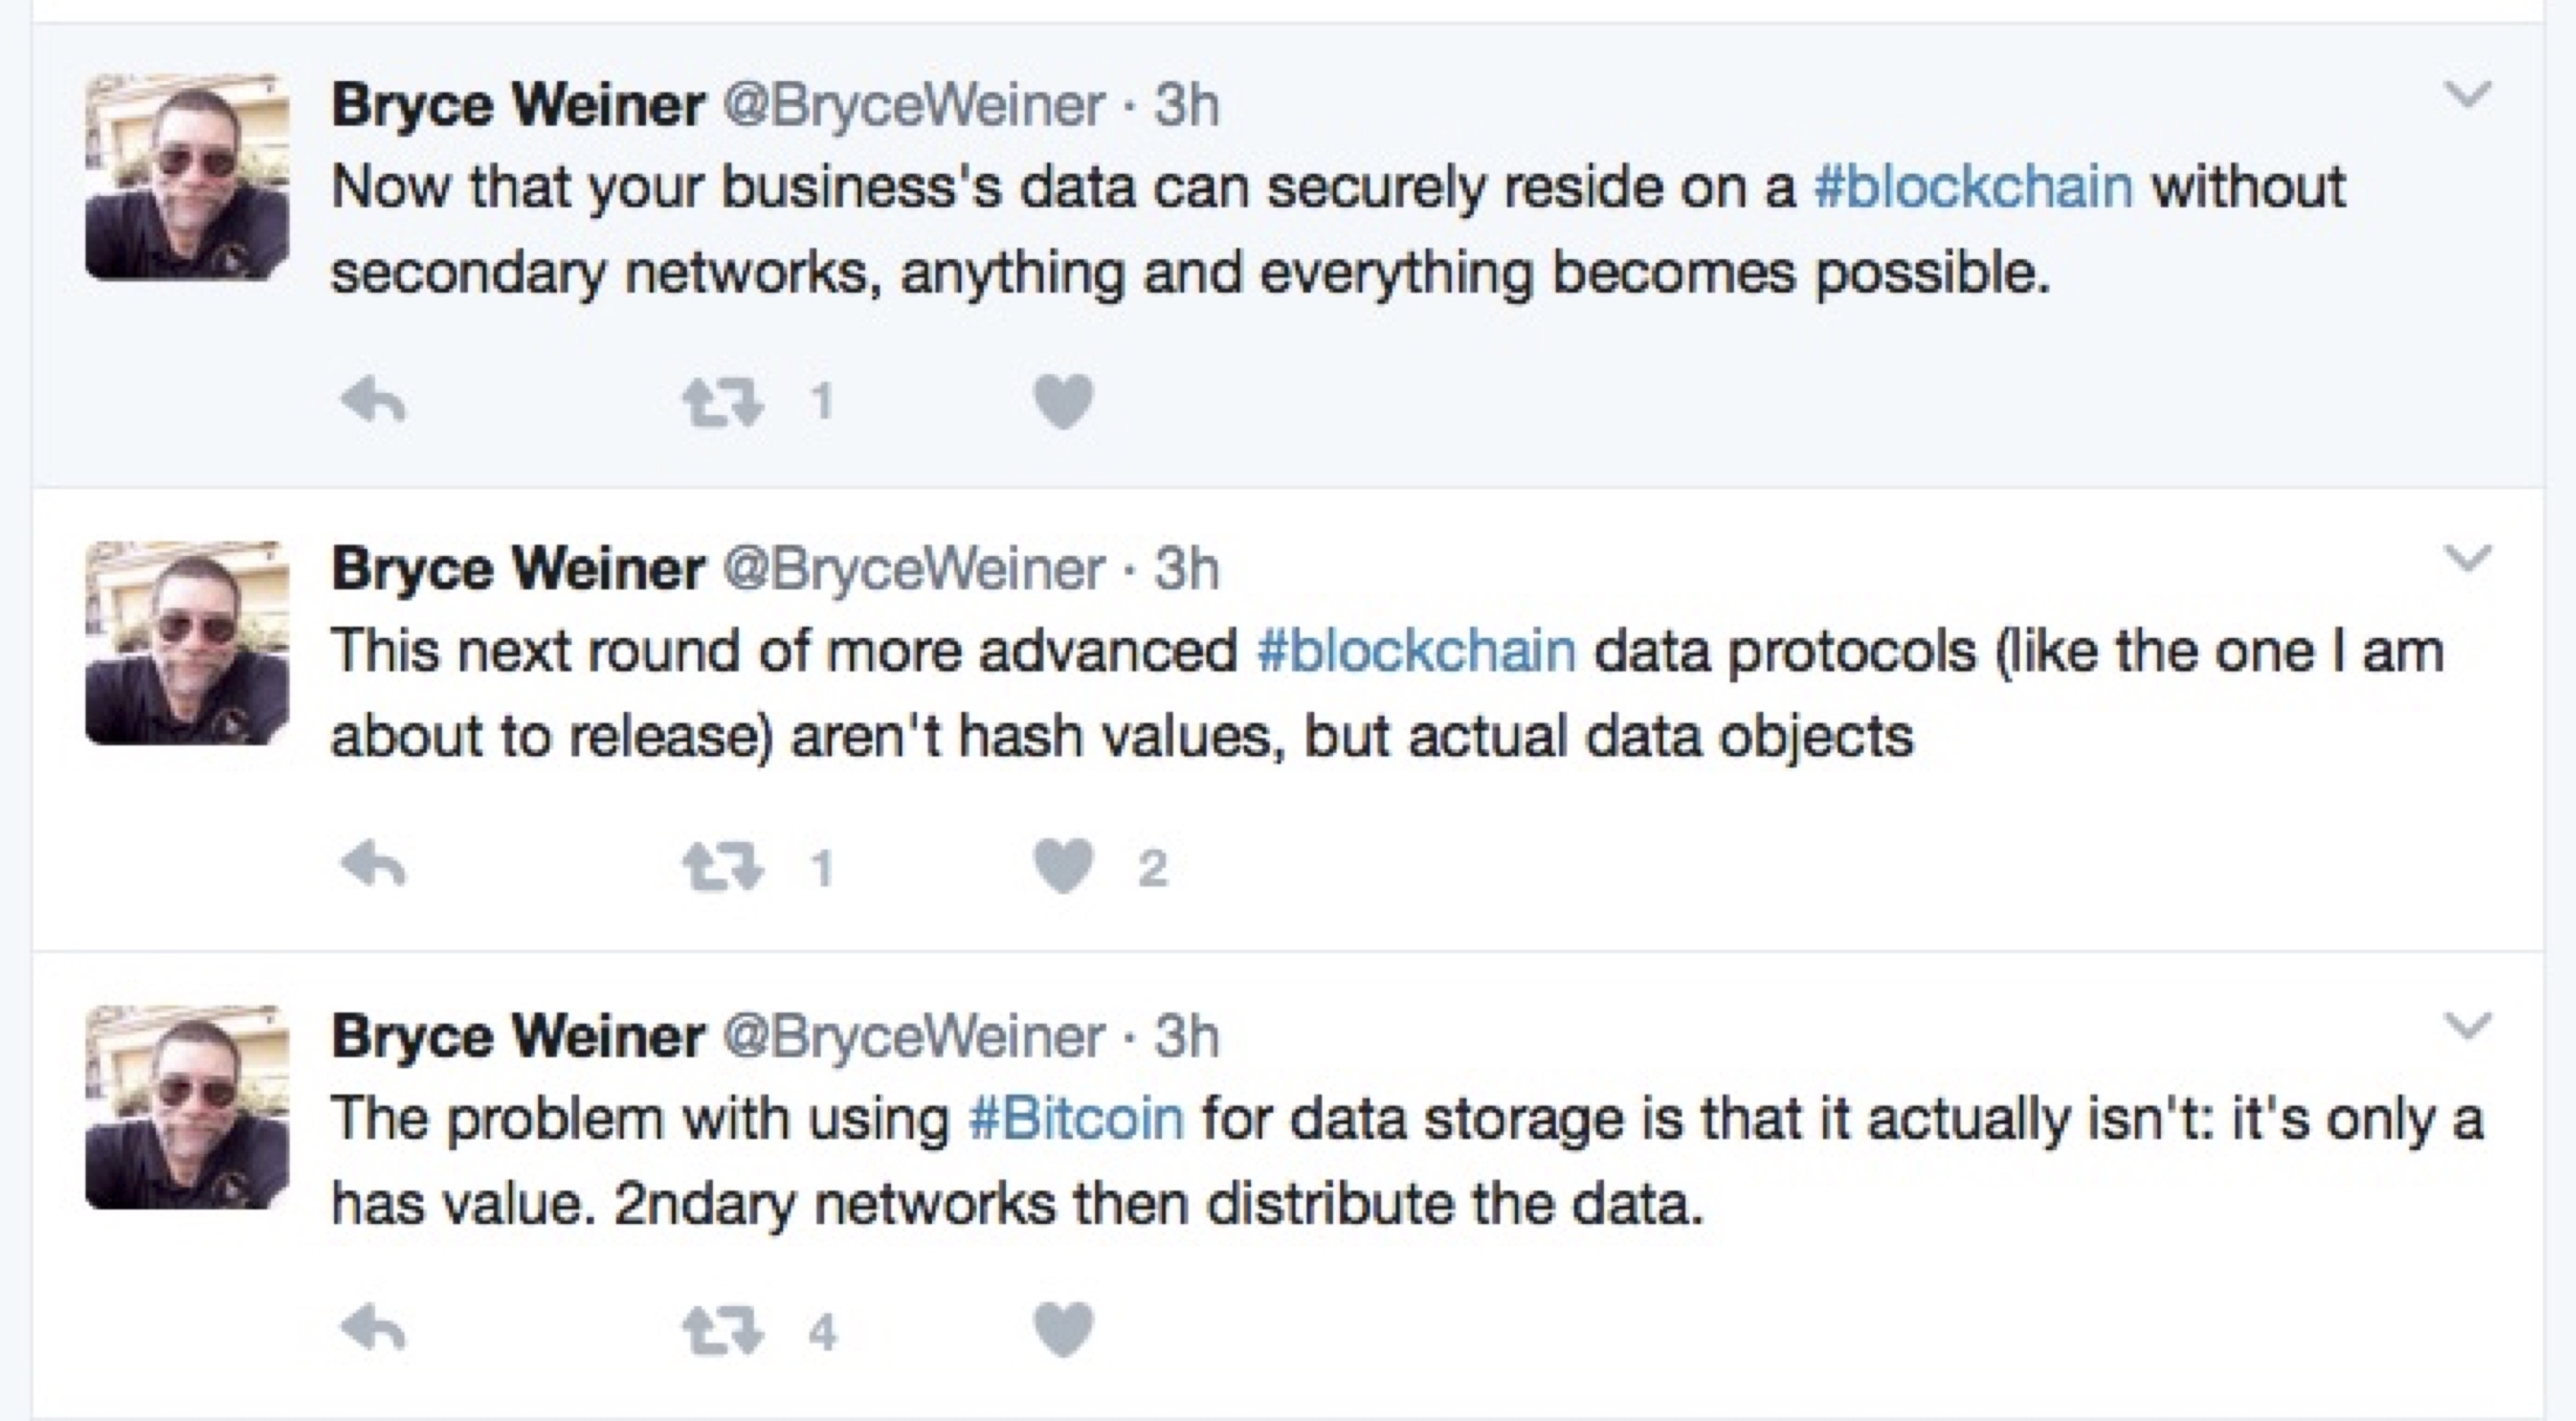This screenshot has width=2576, height=1421.
Task: Reply to the advanced data protocols tweet
Action: pyautogui.click(x=373, y=865)
